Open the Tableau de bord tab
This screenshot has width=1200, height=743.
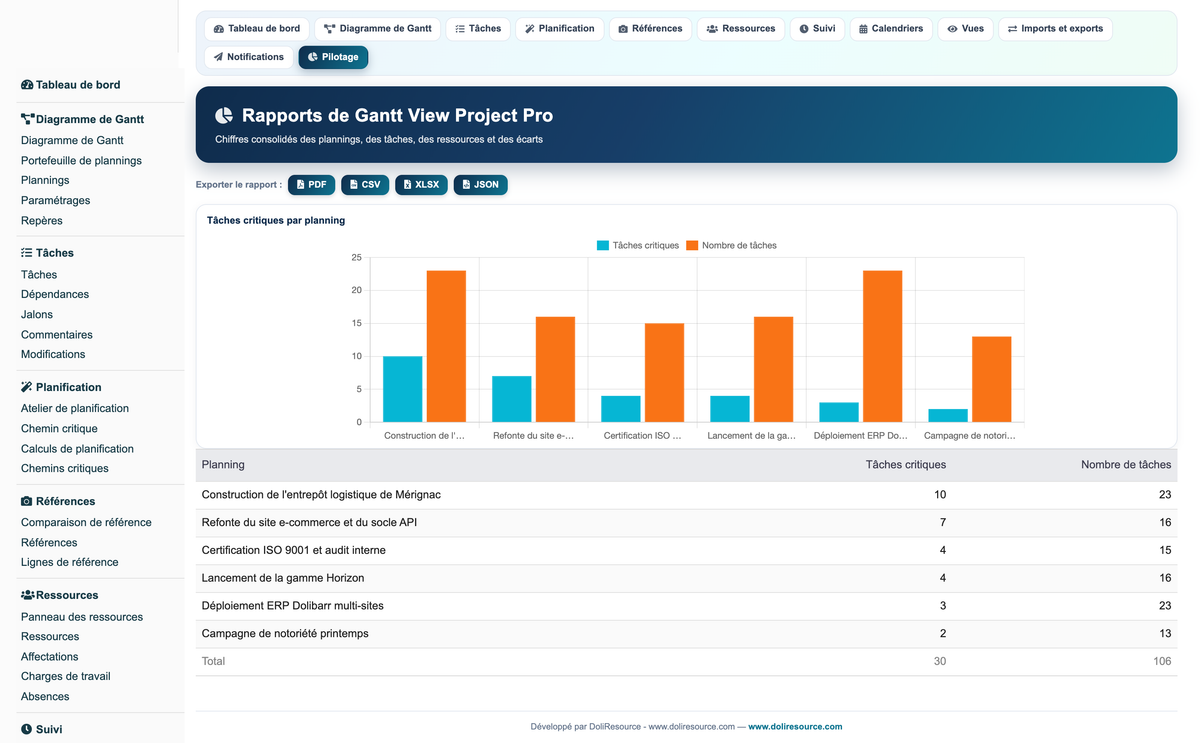pos(255,29)
